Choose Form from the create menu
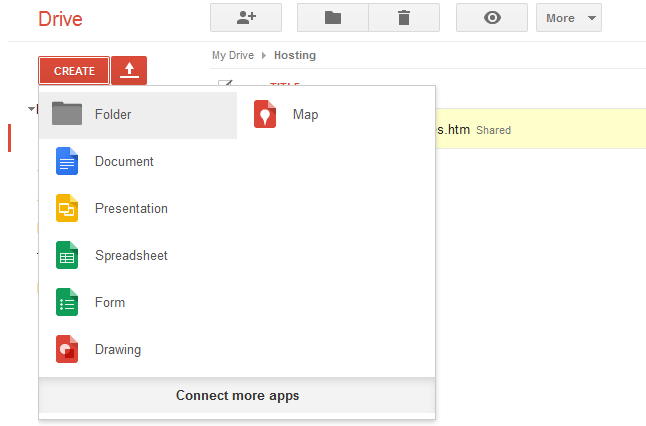Viewport: 646px width, 426px height. pos(138,302)
